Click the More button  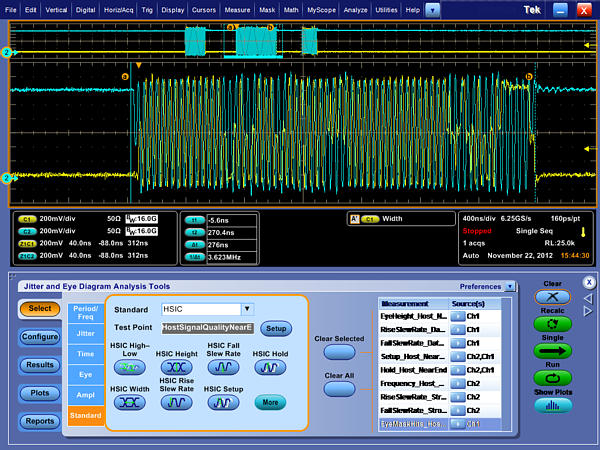click(270, 403)
